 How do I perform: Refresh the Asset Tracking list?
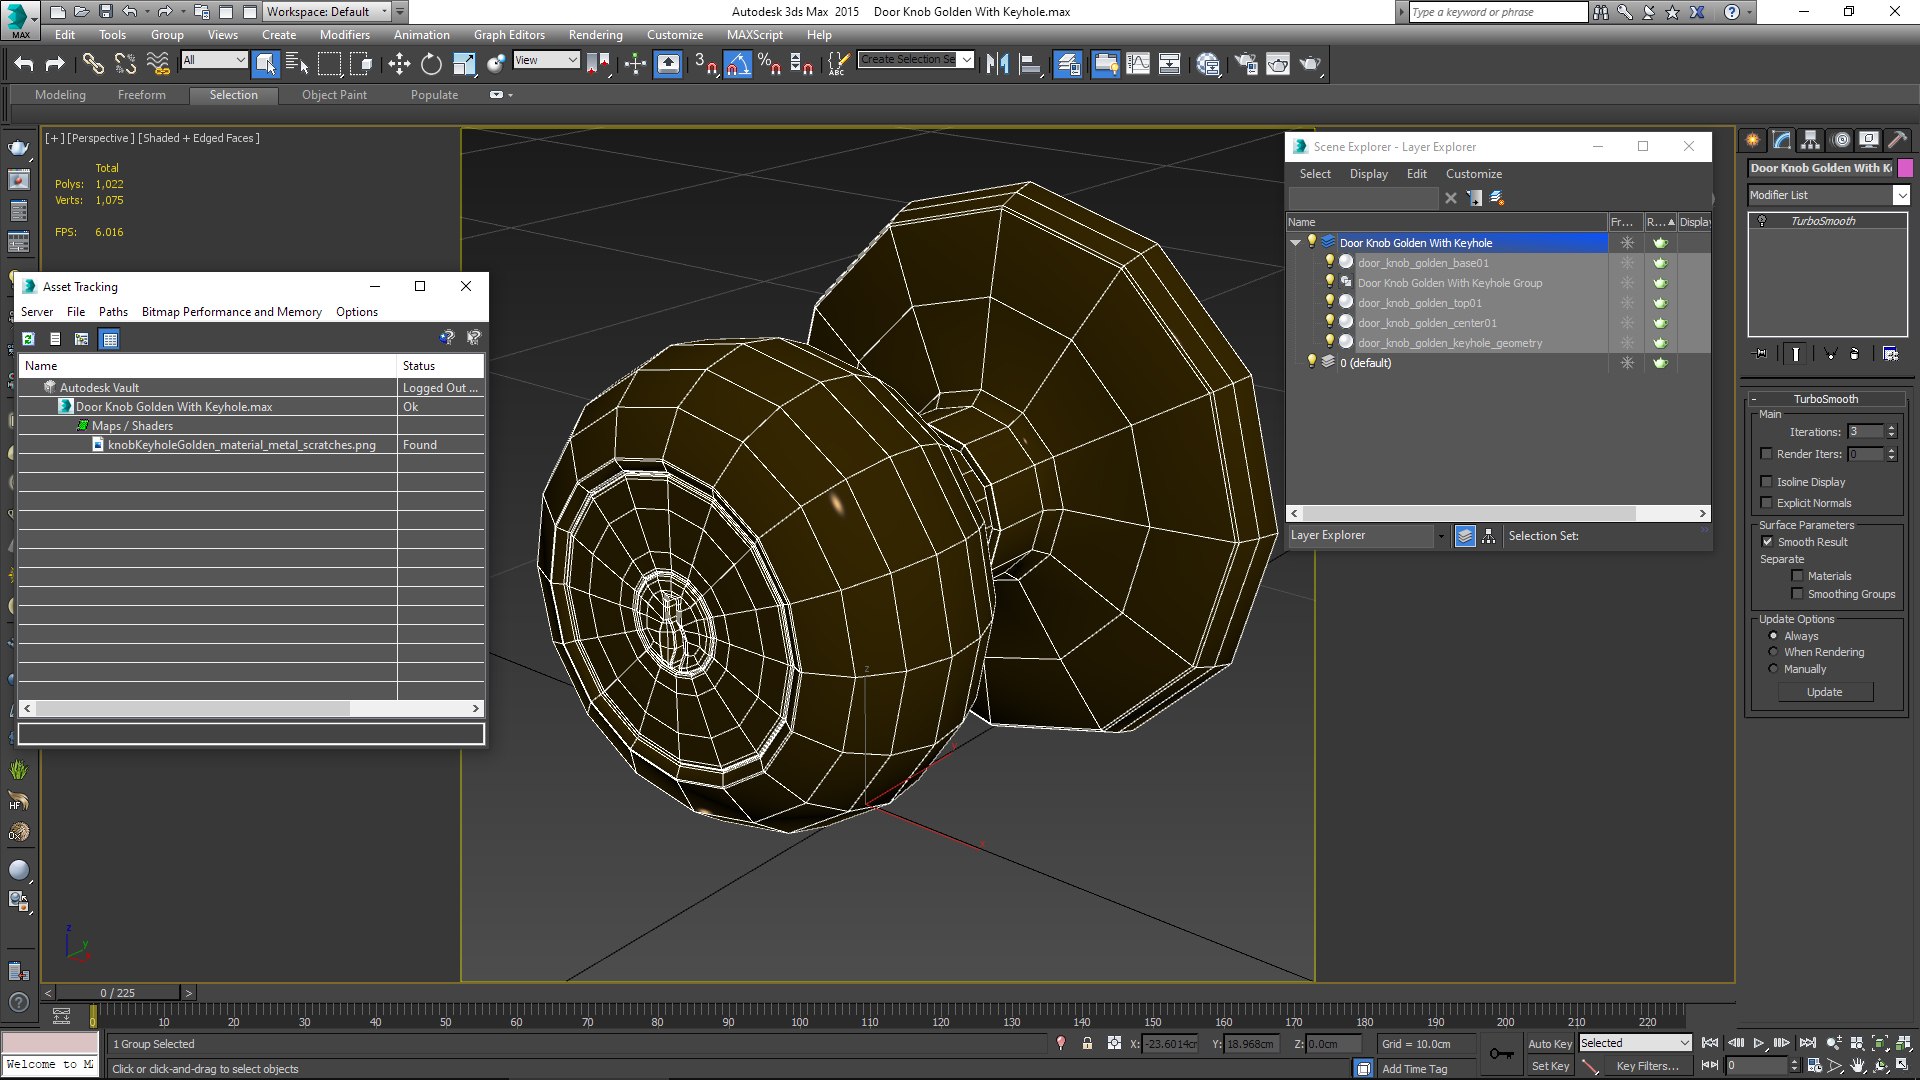pyautogui.click(x=28, y=339)
